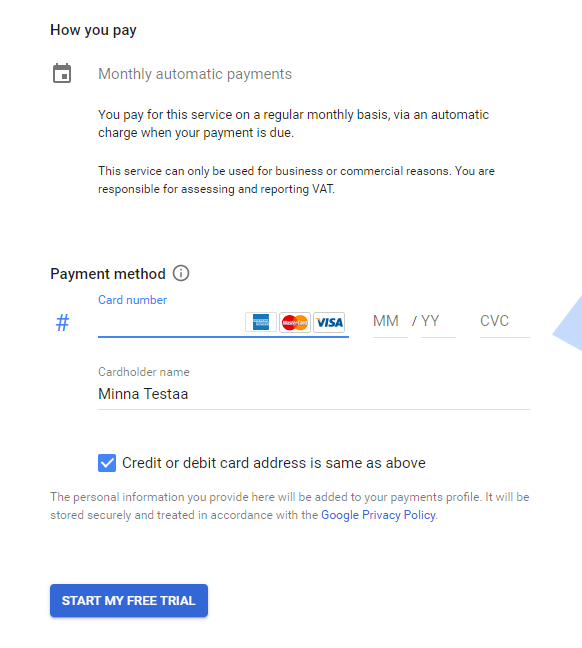Viewport: 582px width, 648px height.
Task: Click the card address same as above label
Action: (274, 463)
